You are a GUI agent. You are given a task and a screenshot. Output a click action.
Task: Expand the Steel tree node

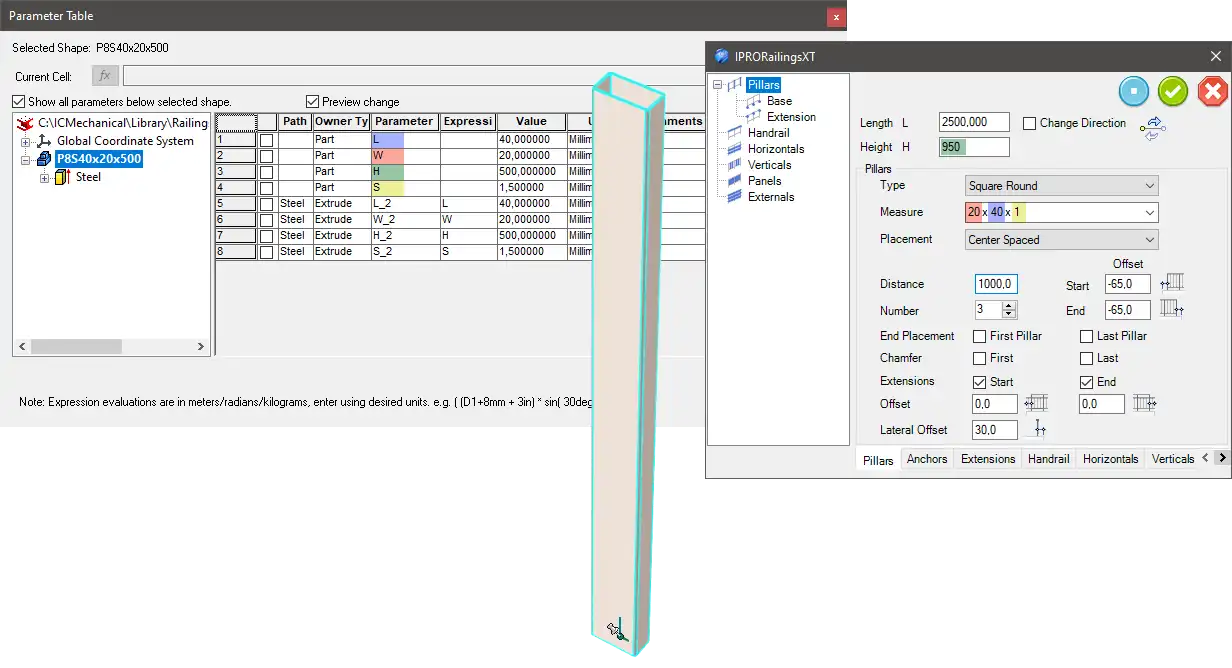point(44,177)
